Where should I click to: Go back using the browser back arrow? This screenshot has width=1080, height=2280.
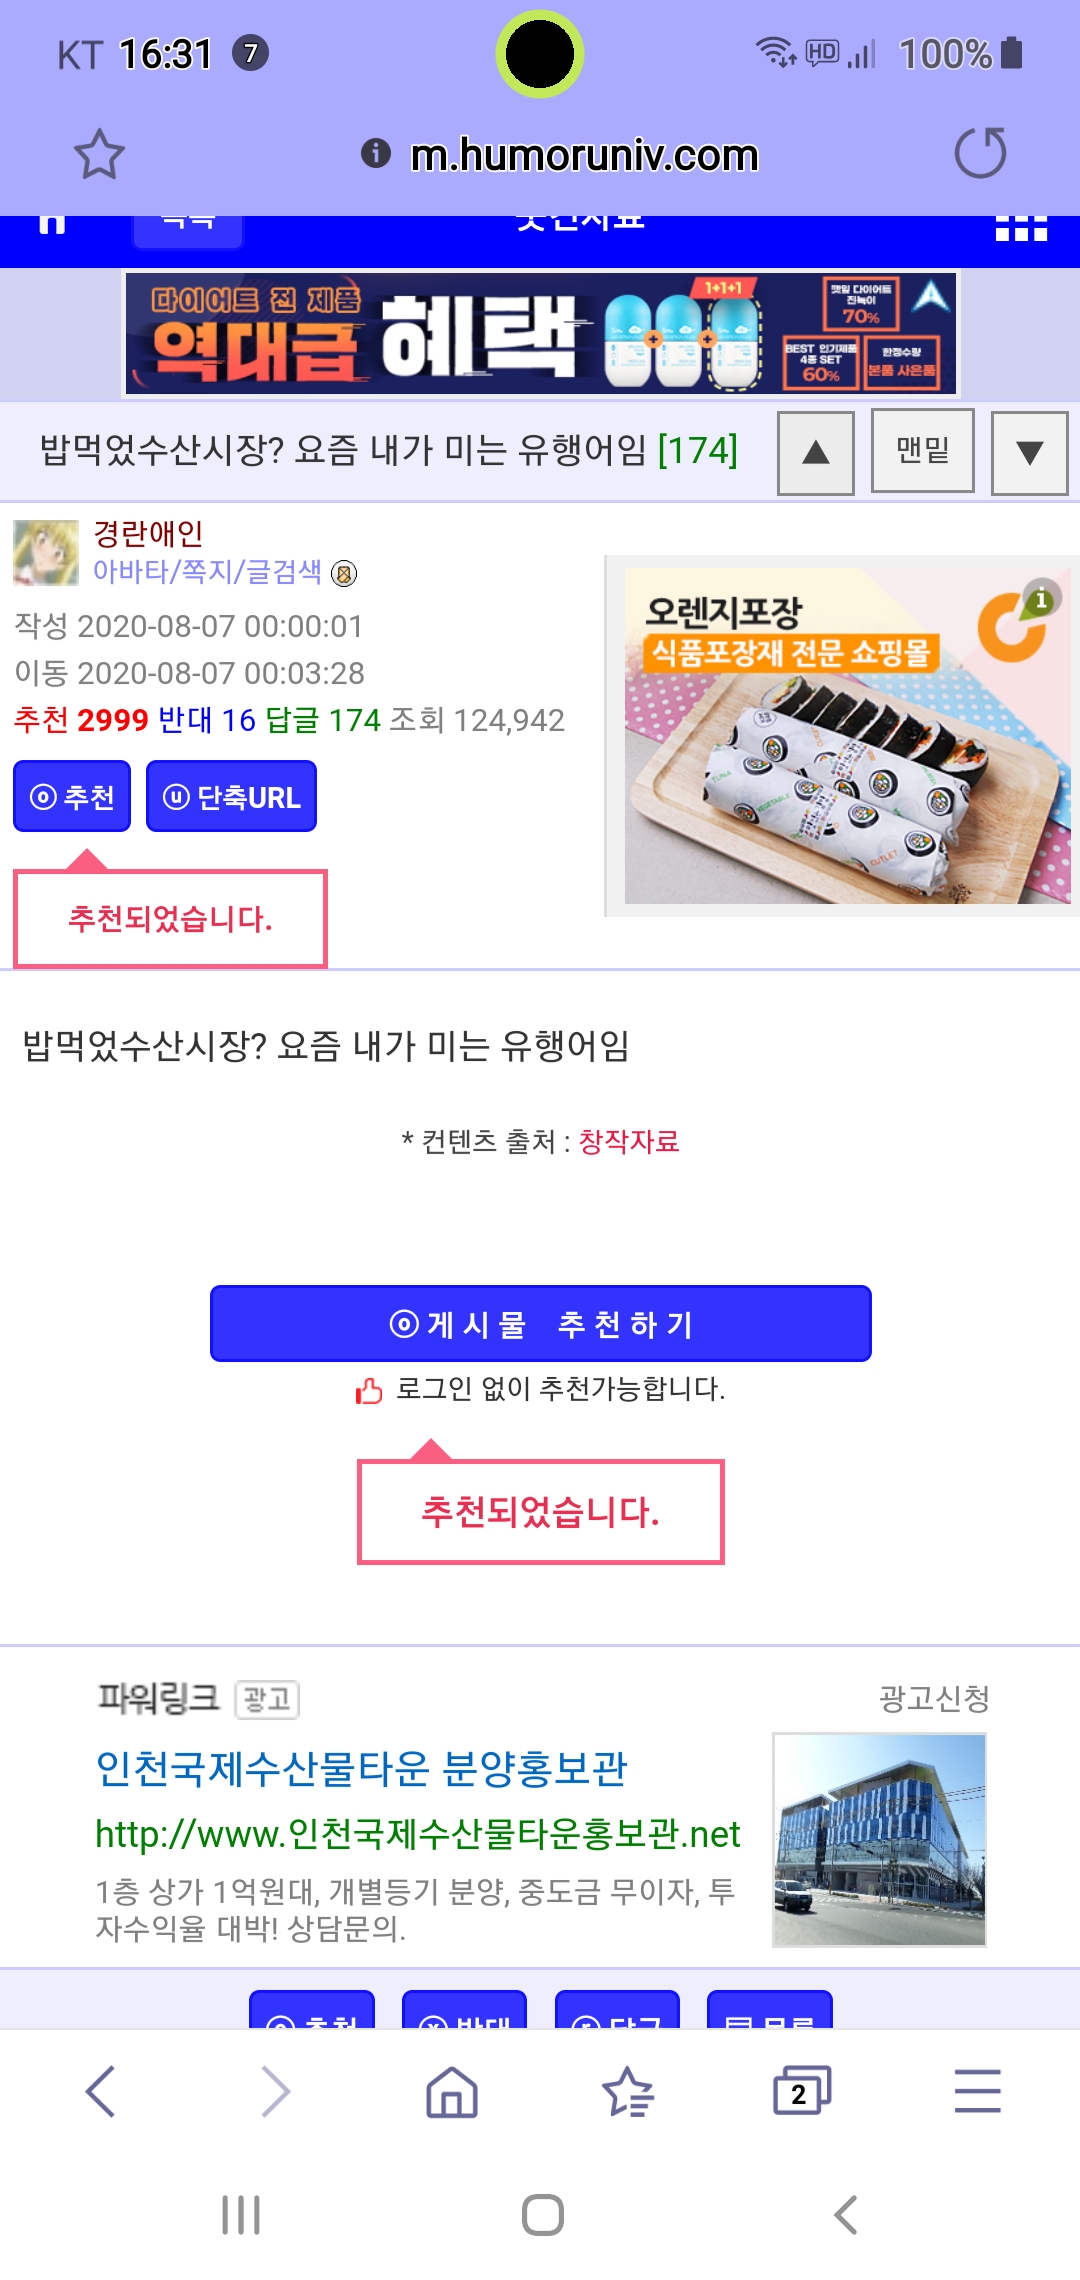tap(101, 2091)
